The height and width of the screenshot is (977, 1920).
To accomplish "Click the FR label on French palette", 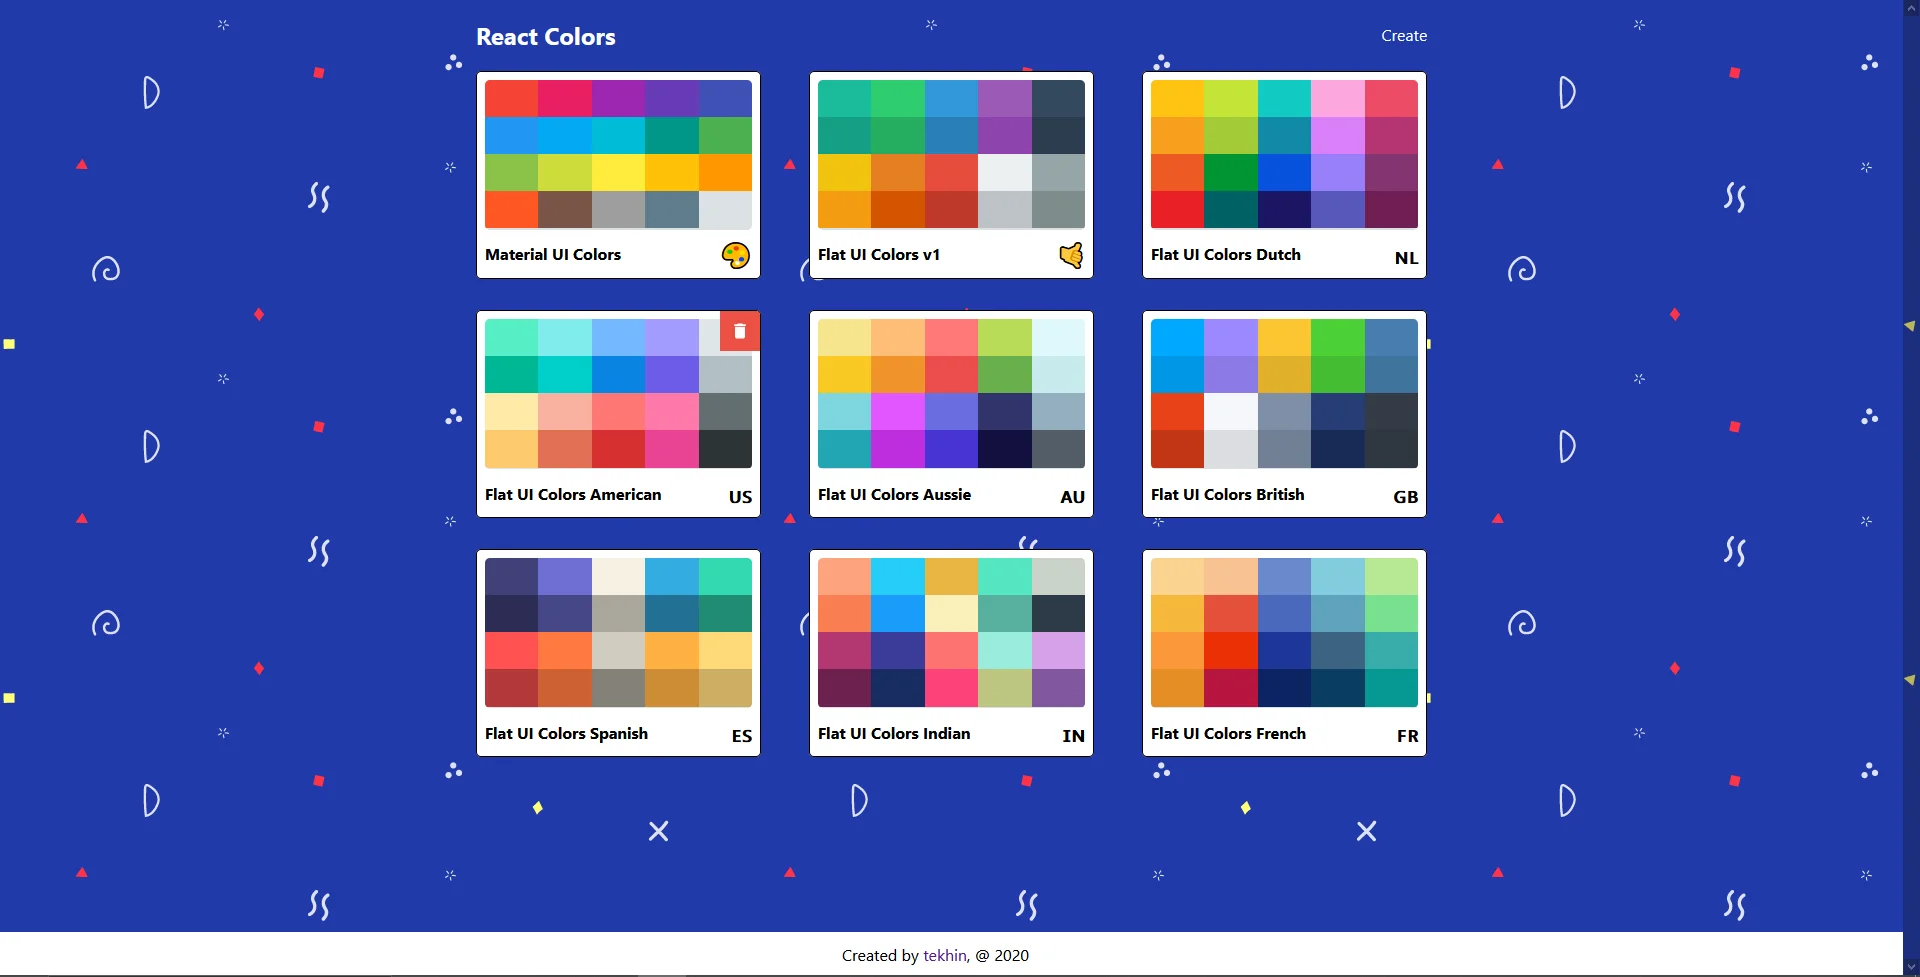I will click(1407, 736).
